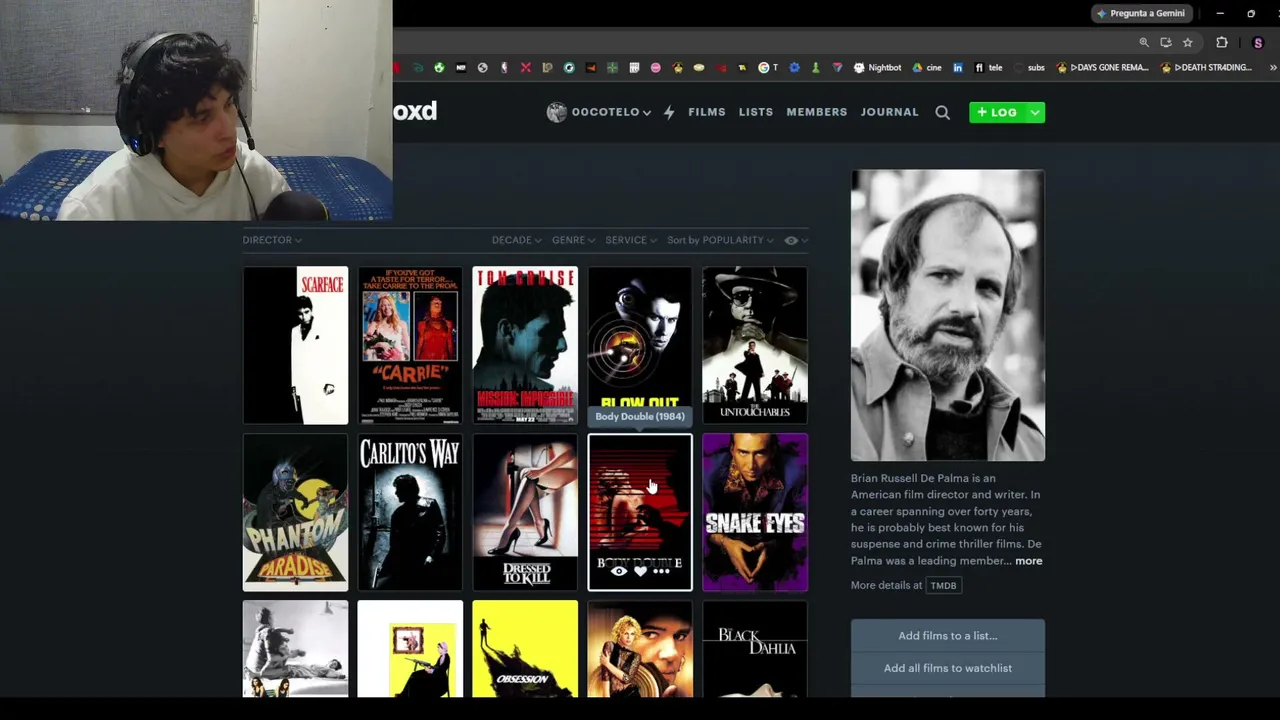Open the LinkedIn bookmark icon

[957, 68]
